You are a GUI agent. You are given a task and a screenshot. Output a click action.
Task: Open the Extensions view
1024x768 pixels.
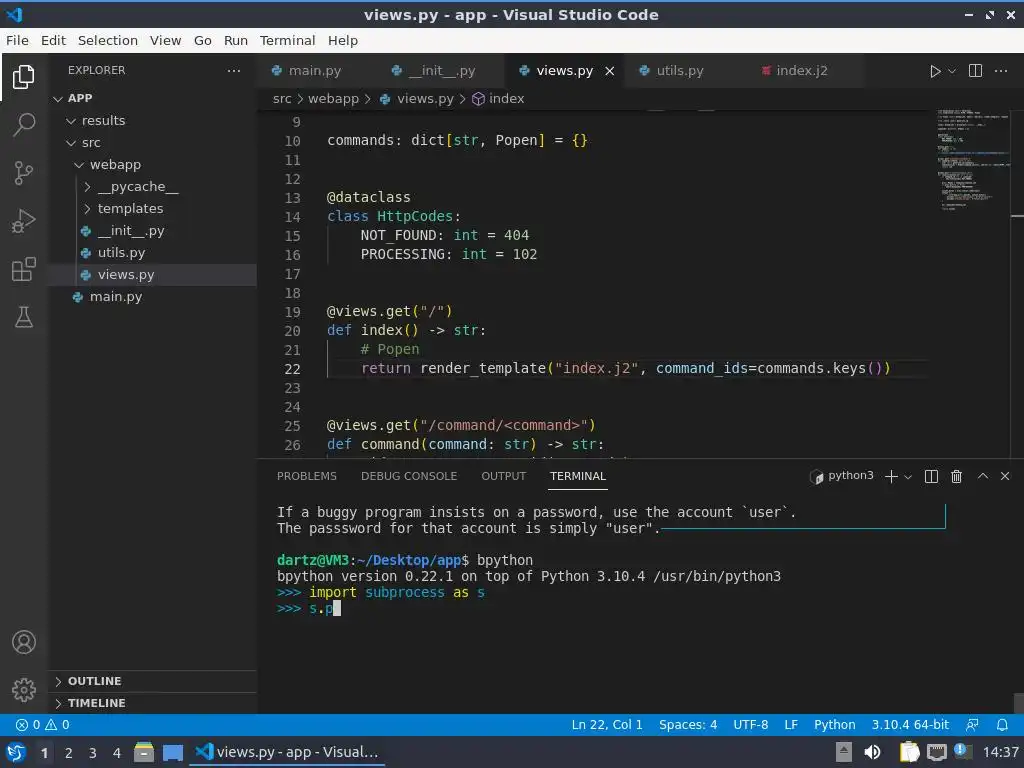click(x=24, y=269)
